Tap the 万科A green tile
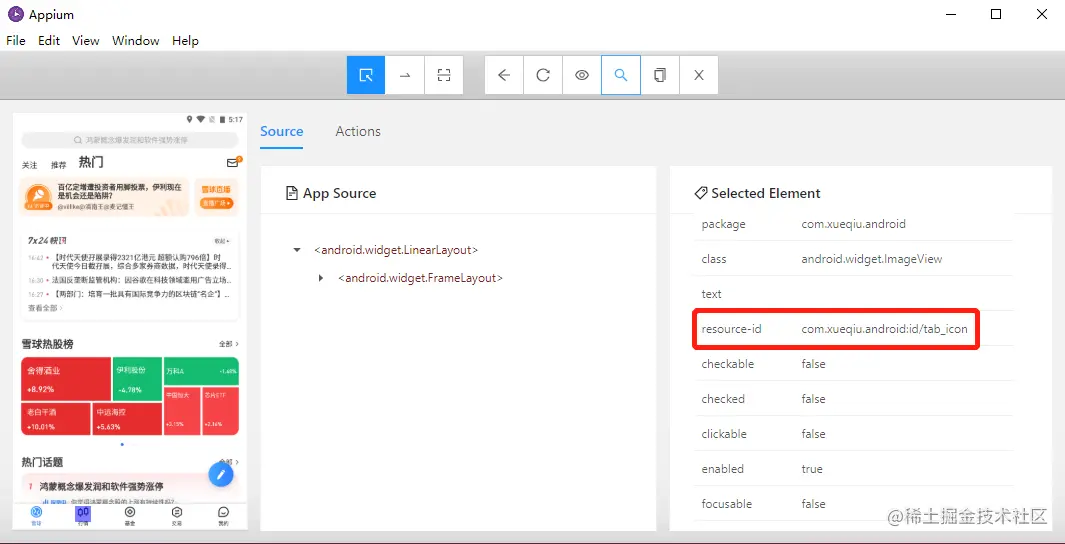1065x544 pixels. point(201,371)
